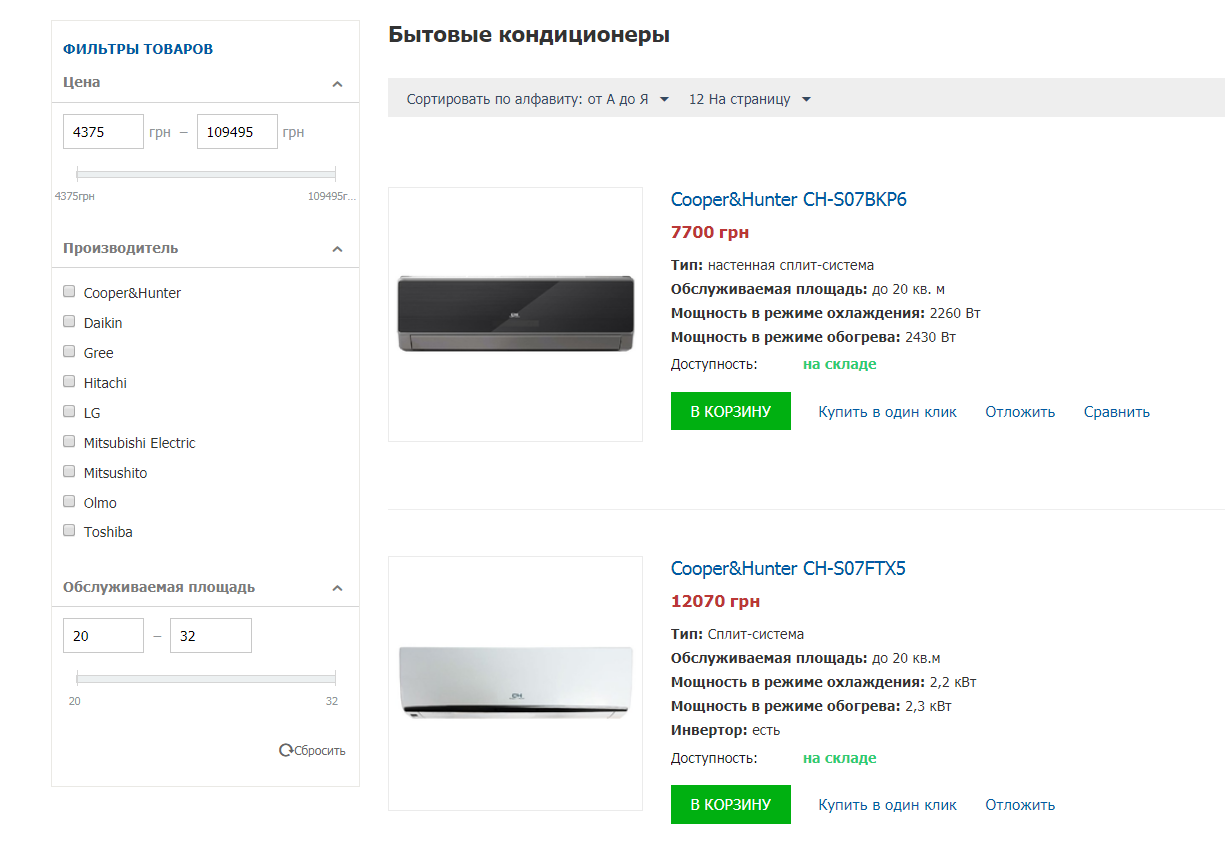Focus the minimum area field 20
The height and width of the screenshot is (850, 1225).
(x=104, y=636)
